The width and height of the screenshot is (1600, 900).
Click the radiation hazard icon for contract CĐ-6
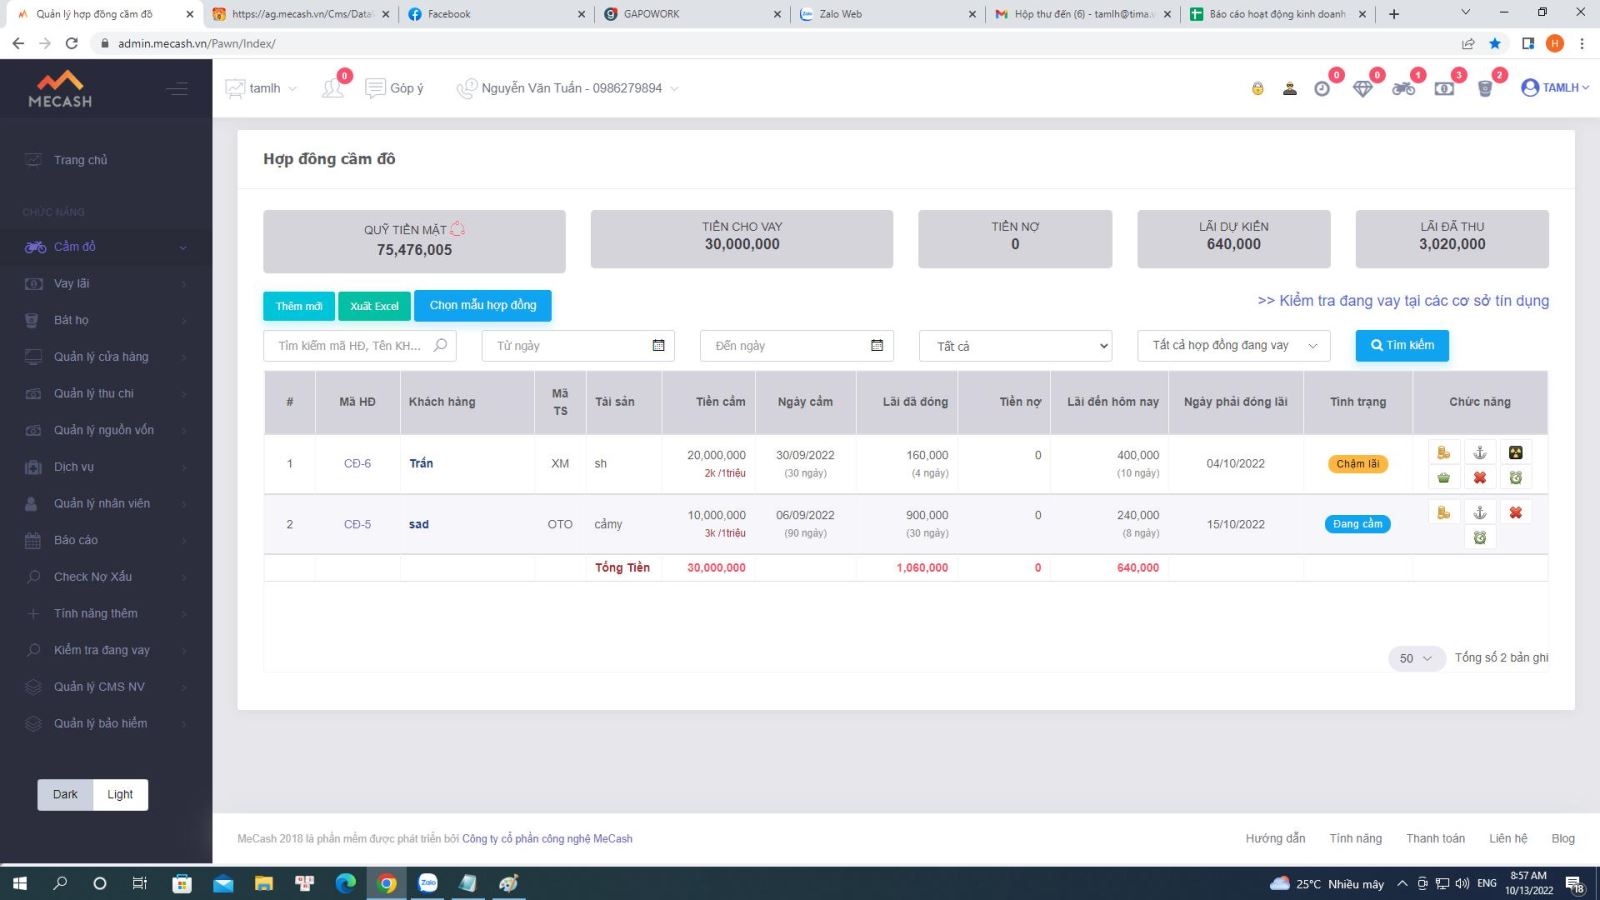pos(1515,453)
